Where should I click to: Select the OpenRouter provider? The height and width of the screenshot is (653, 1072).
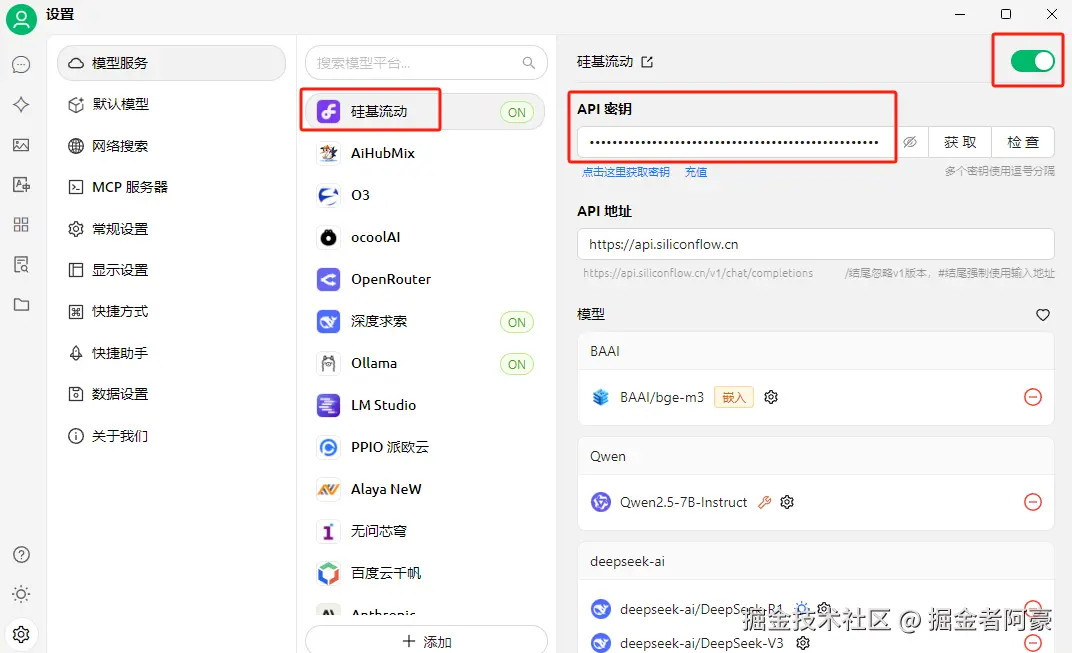click(x=425, y=280)
